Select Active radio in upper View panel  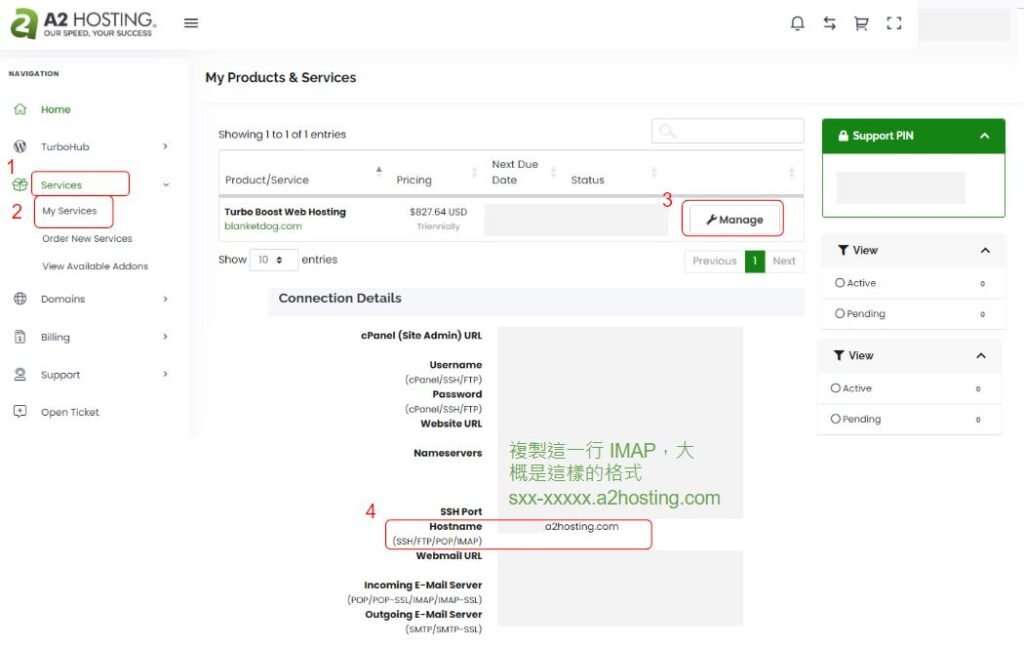click(x=840, y=283)
